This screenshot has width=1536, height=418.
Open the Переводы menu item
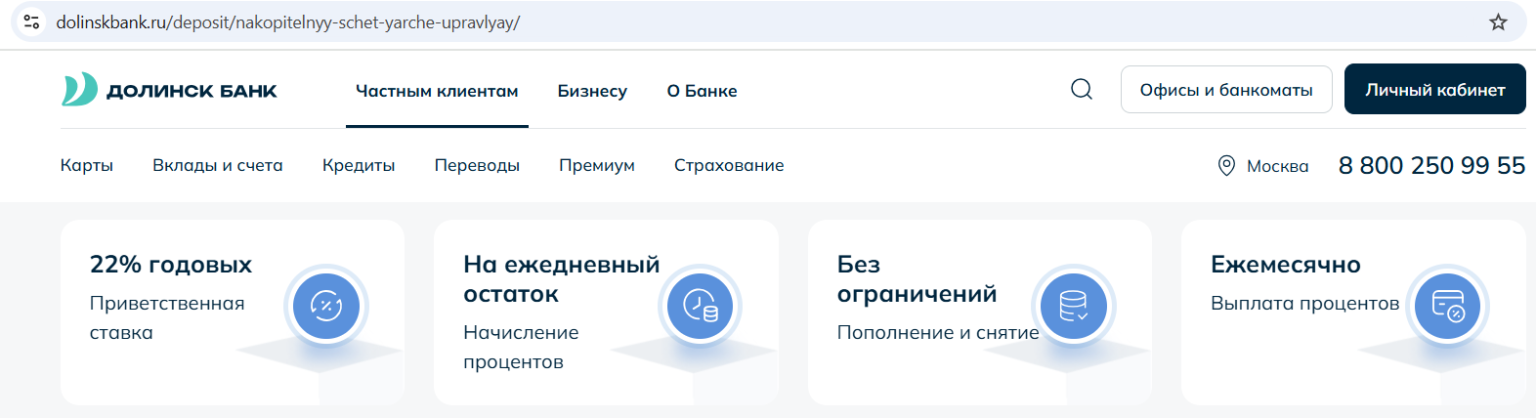pyautogui.click(x=477, y=166)
